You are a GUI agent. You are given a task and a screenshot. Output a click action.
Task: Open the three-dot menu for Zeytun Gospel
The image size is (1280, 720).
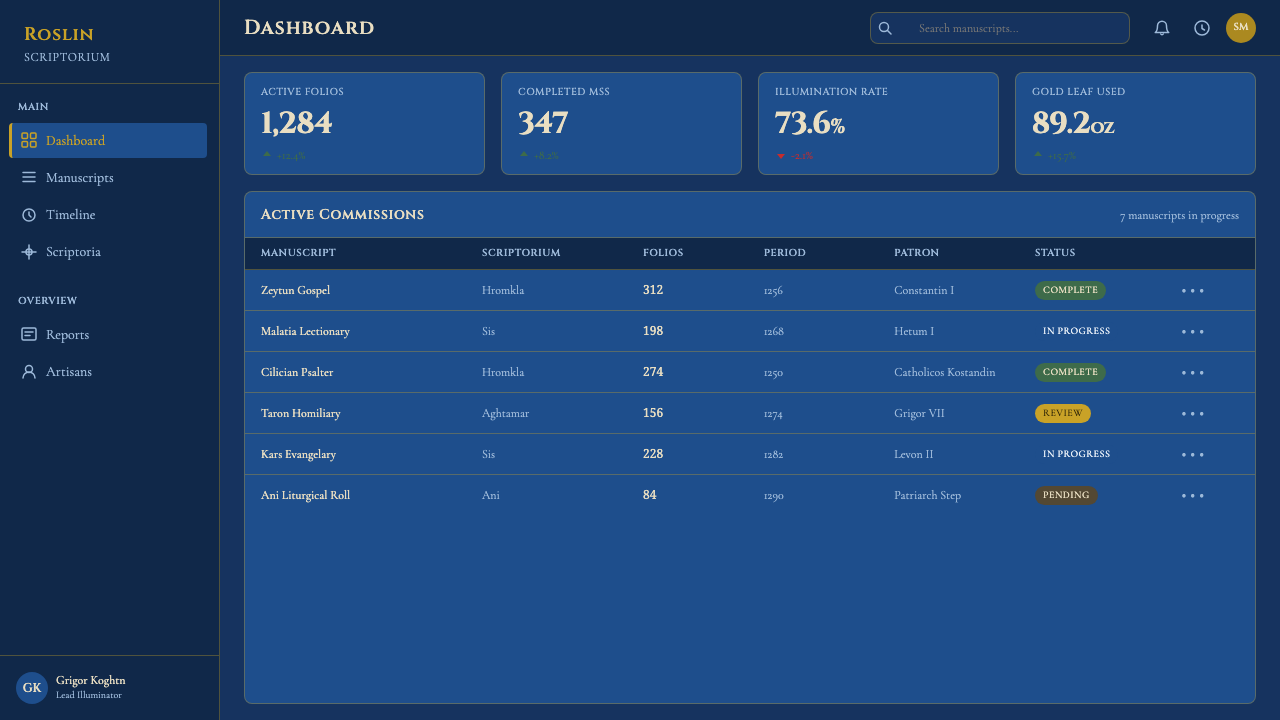tap(1192, 291)
